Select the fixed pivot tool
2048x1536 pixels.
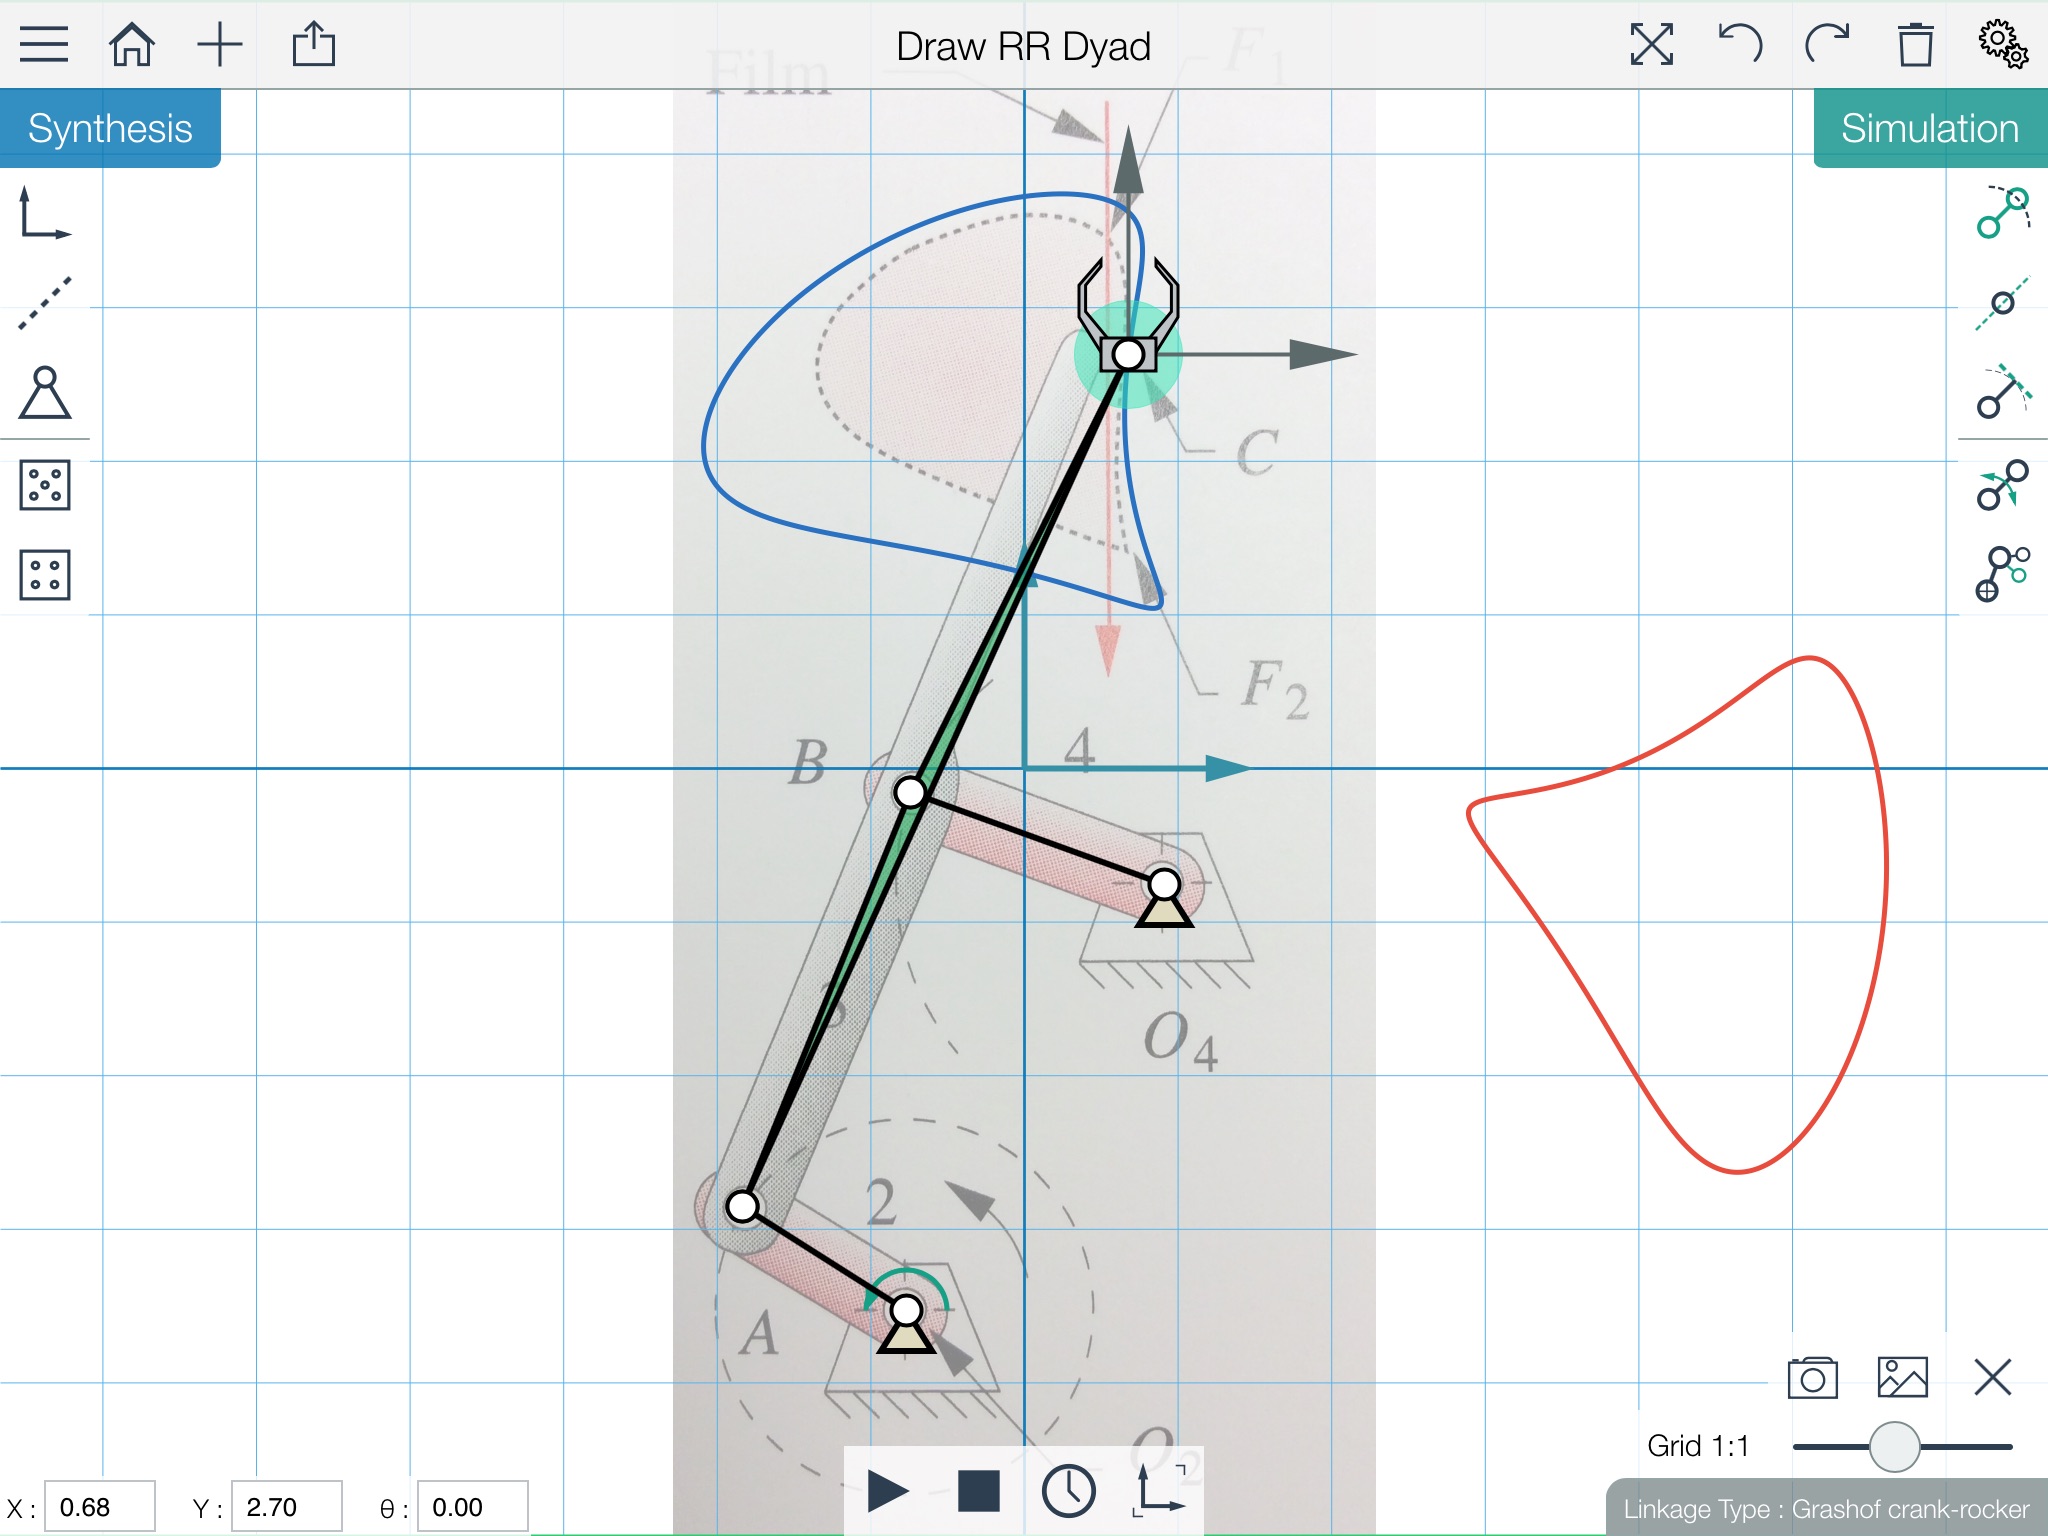pyautogui.click(x=45, y=392)
